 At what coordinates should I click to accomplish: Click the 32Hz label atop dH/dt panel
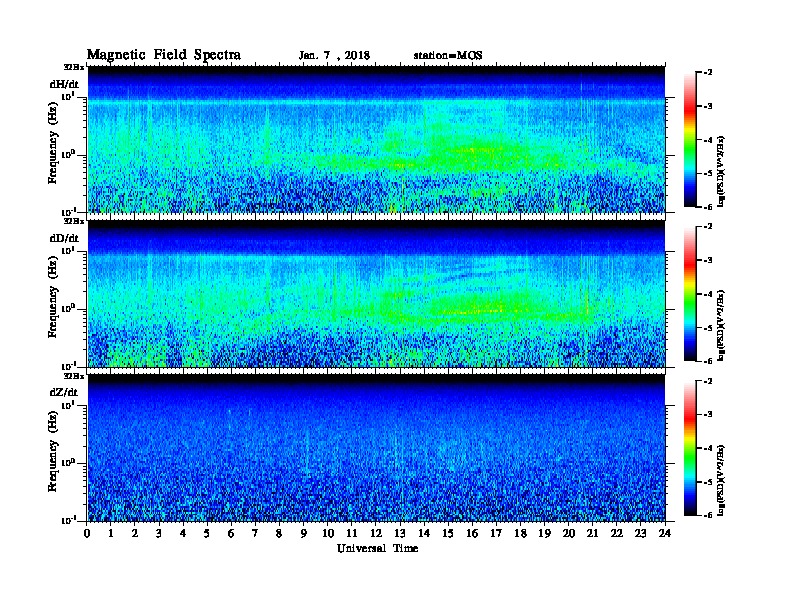click(73, 67)
